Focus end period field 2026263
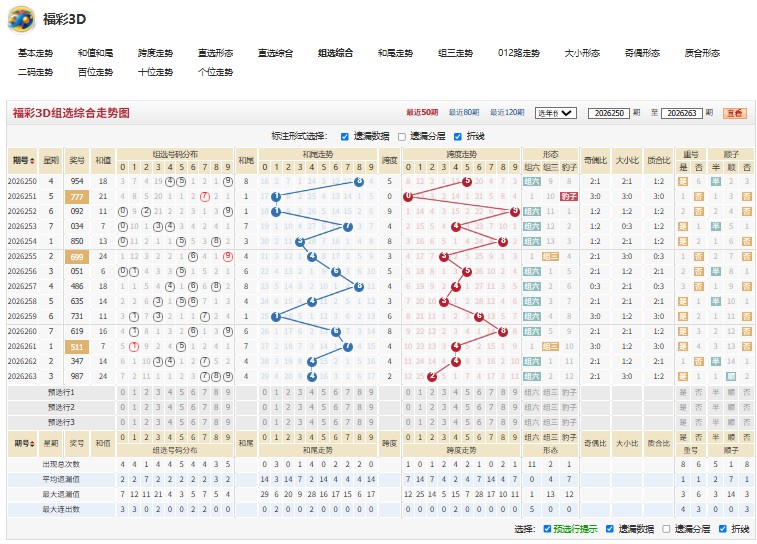757x544 pixels. 681,113
